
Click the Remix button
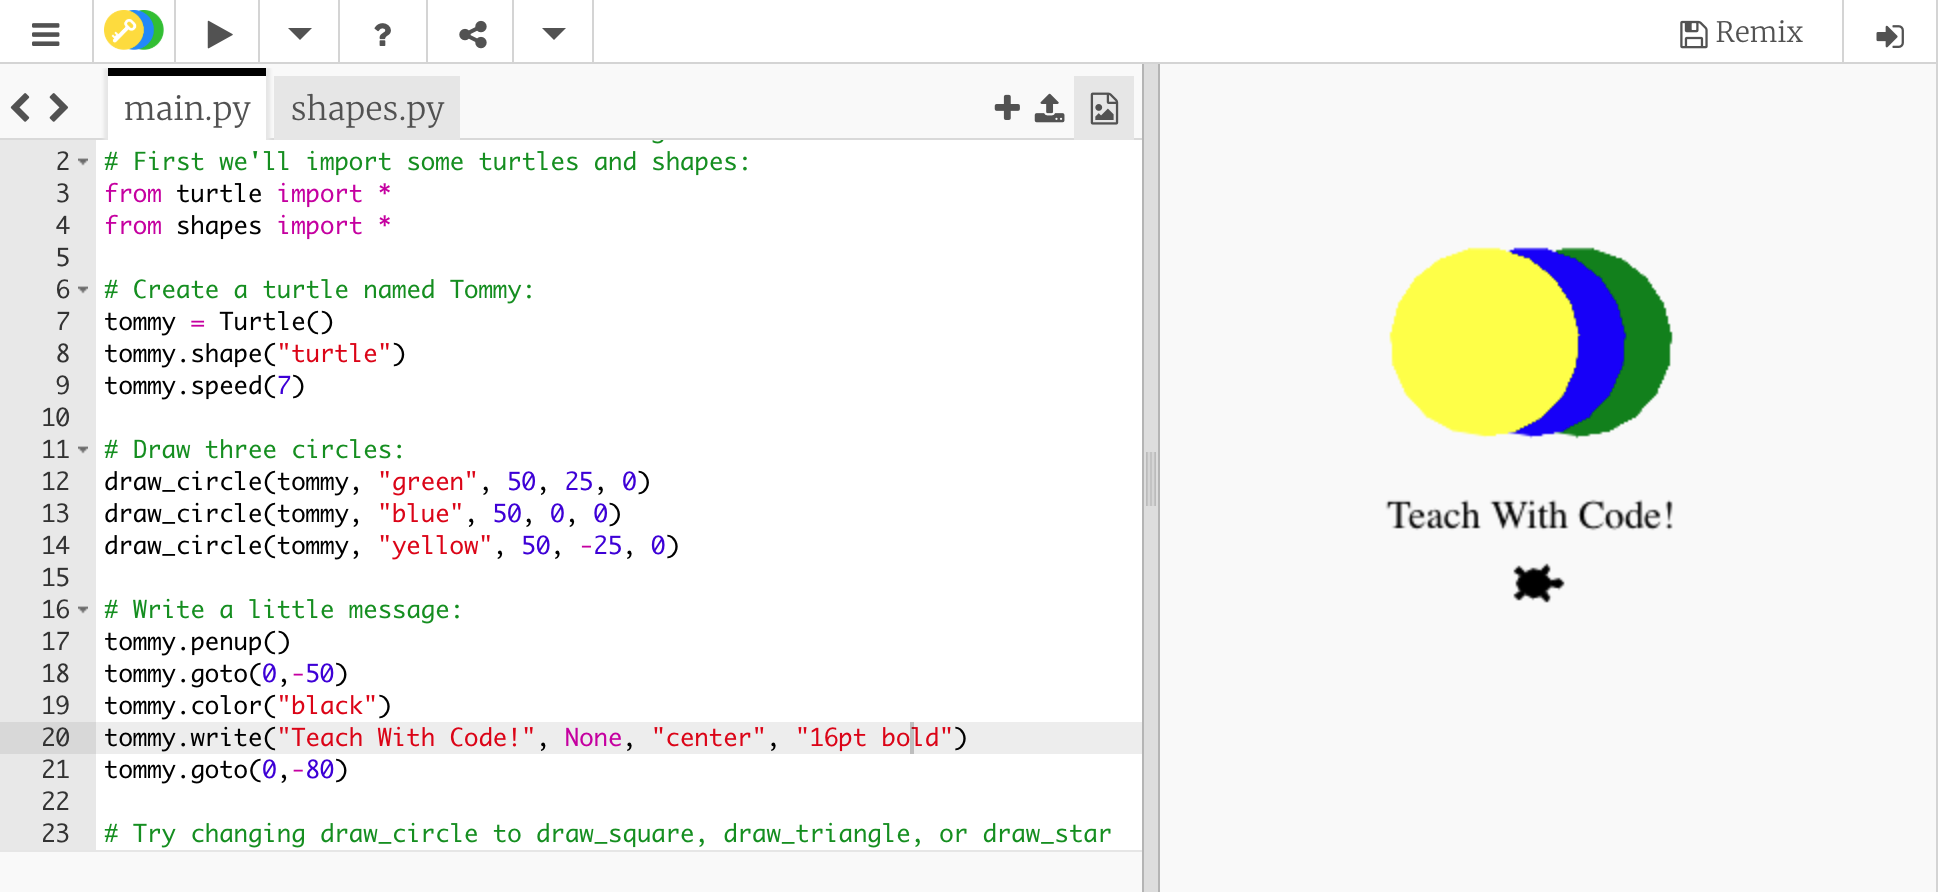(1741, 33)
